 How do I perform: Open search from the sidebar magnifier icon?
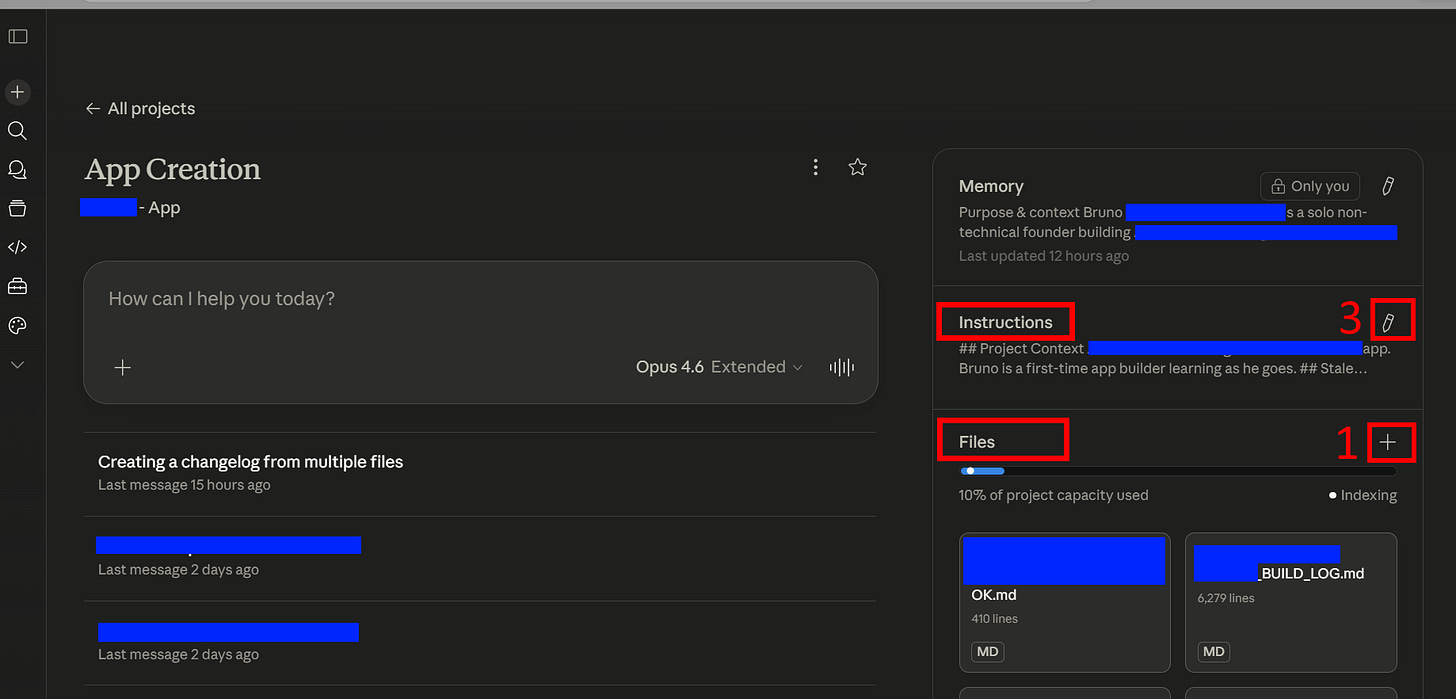tap(17, 131)
